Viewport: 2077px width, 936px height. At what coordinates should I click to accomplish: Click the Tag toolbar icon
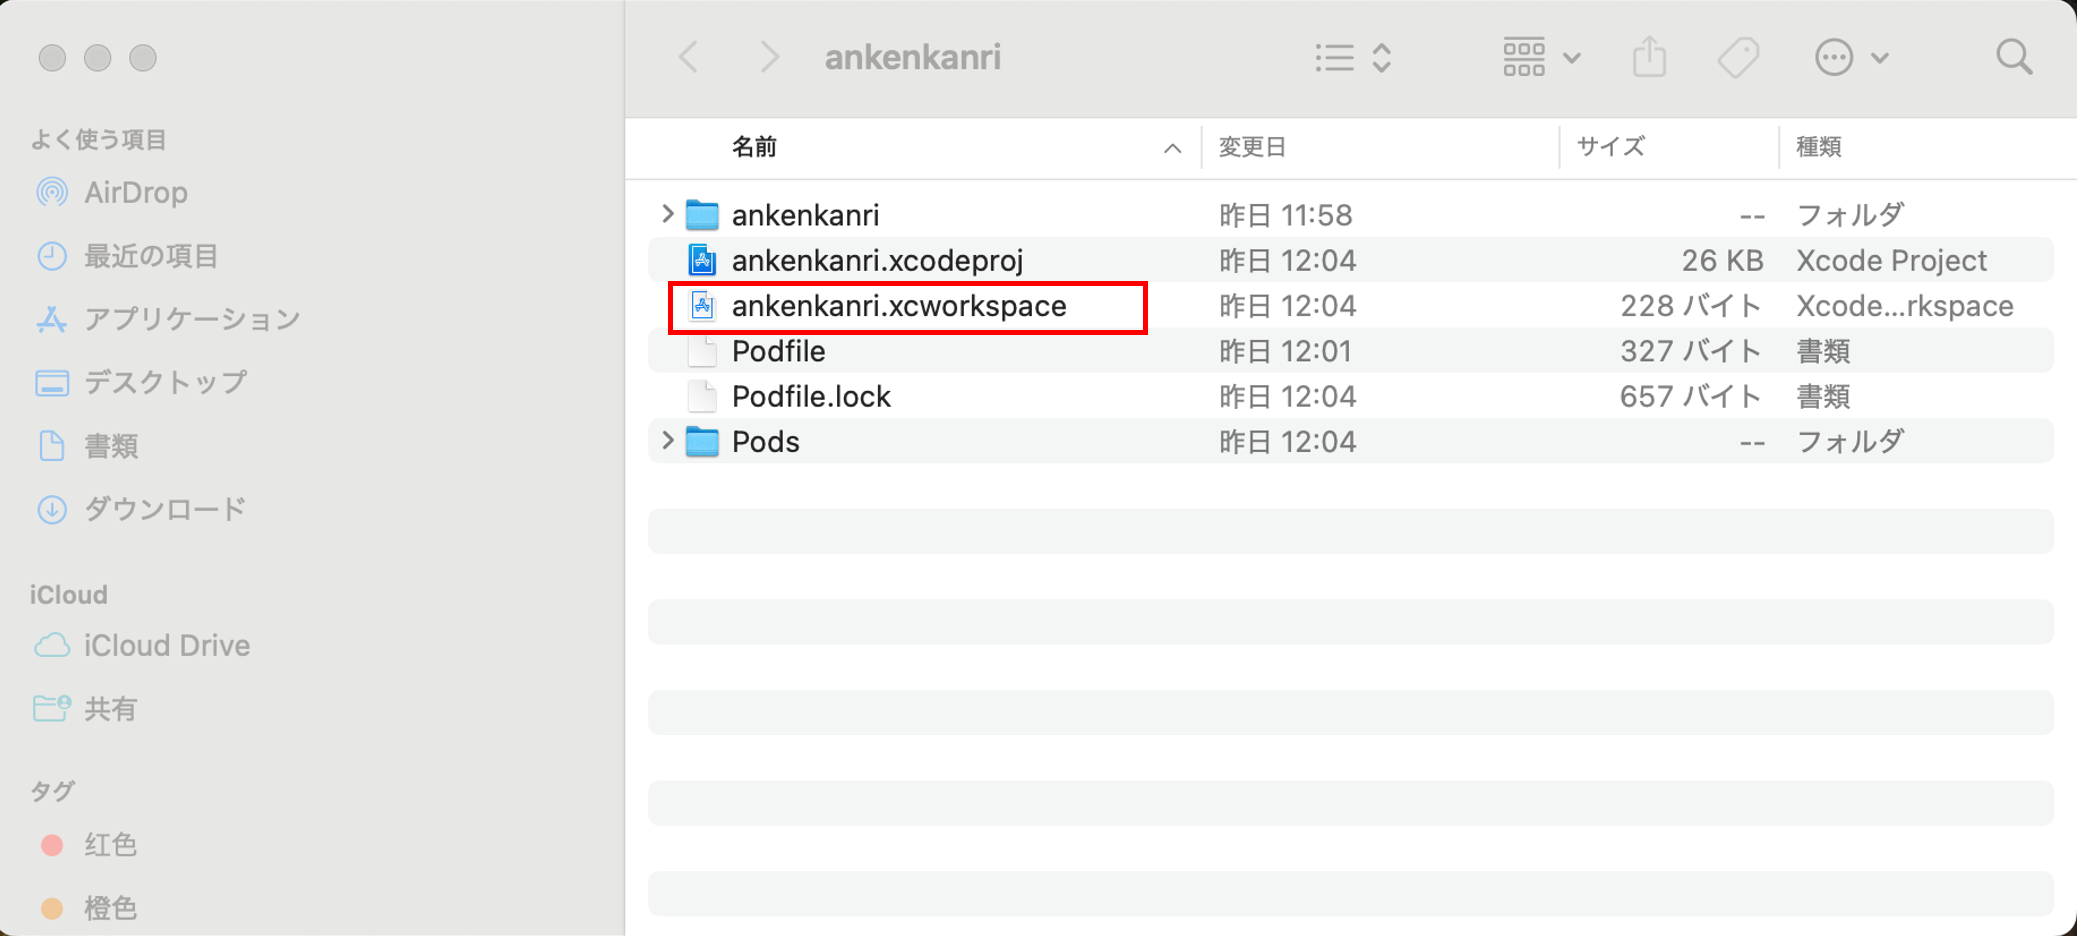[1738, 57]
